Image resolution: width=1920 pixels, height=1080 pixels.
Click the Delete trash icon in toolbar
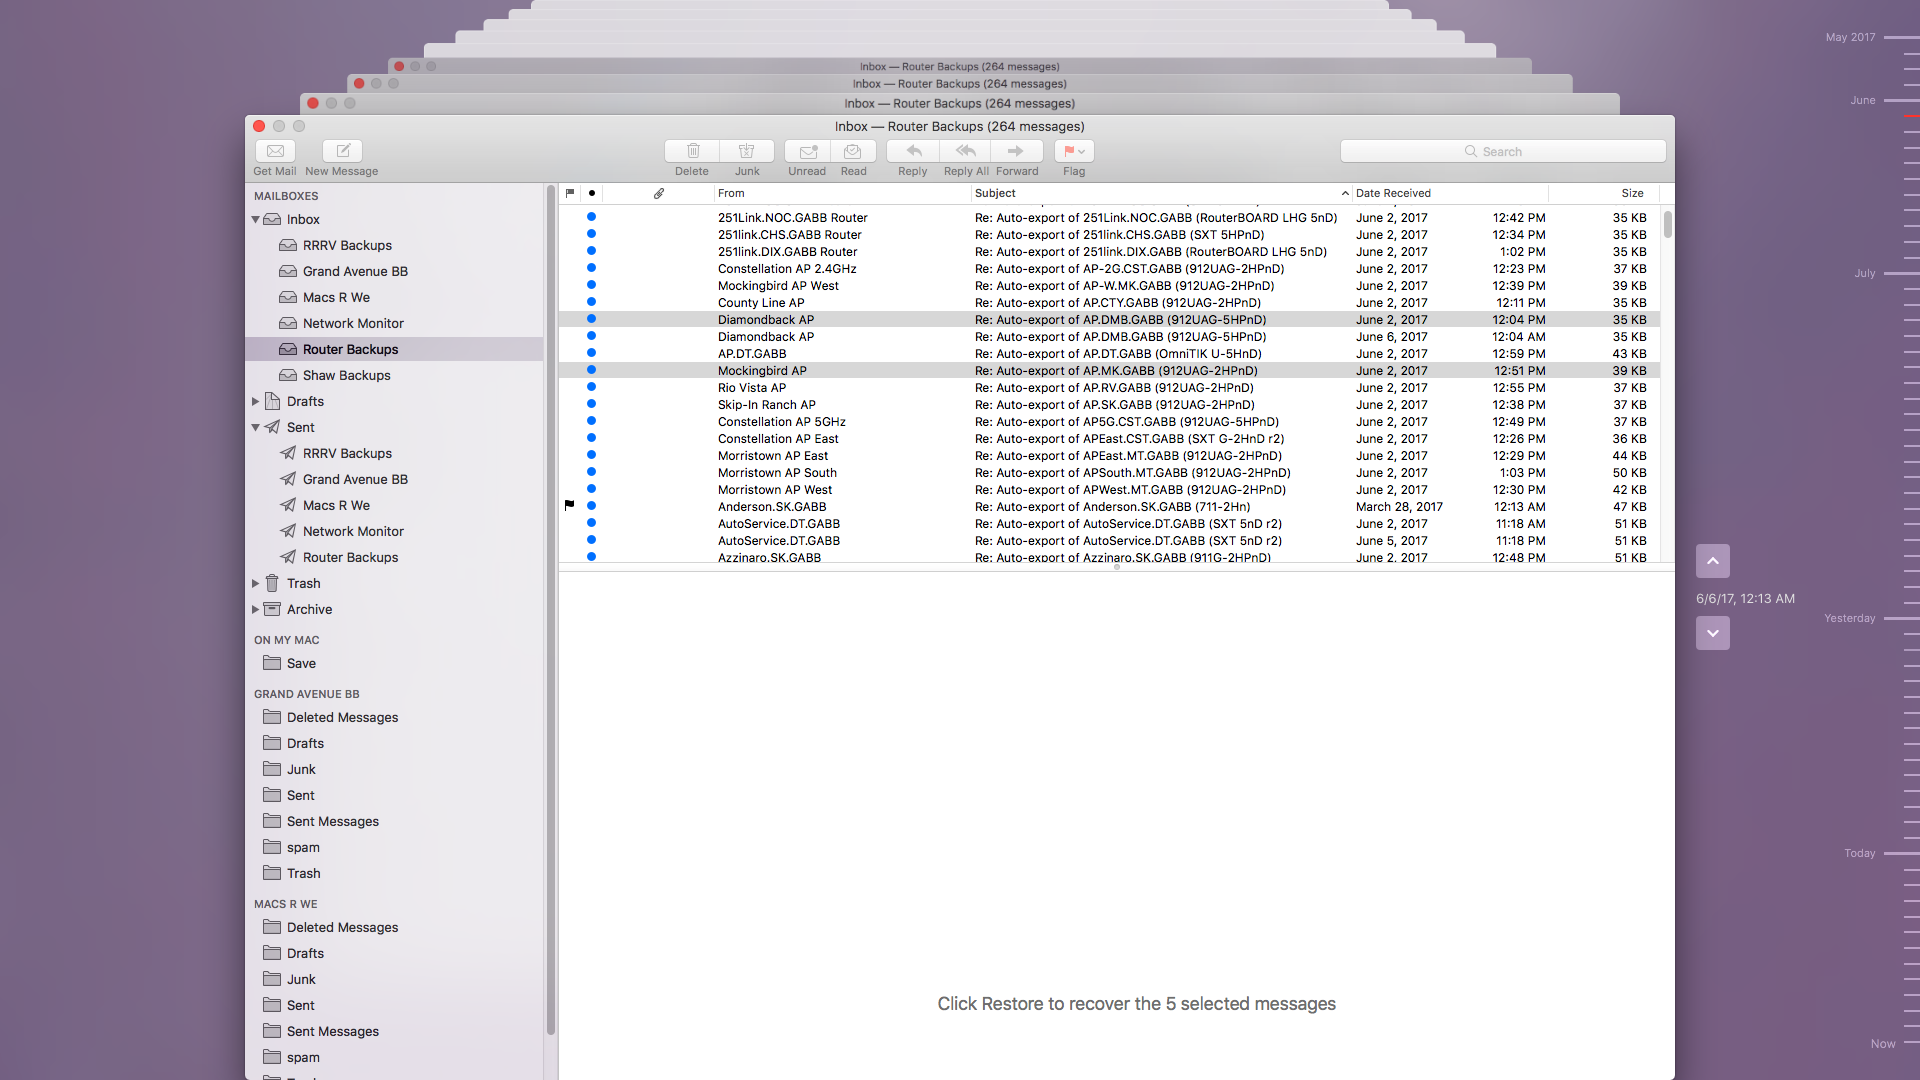(x=692, y=151)
